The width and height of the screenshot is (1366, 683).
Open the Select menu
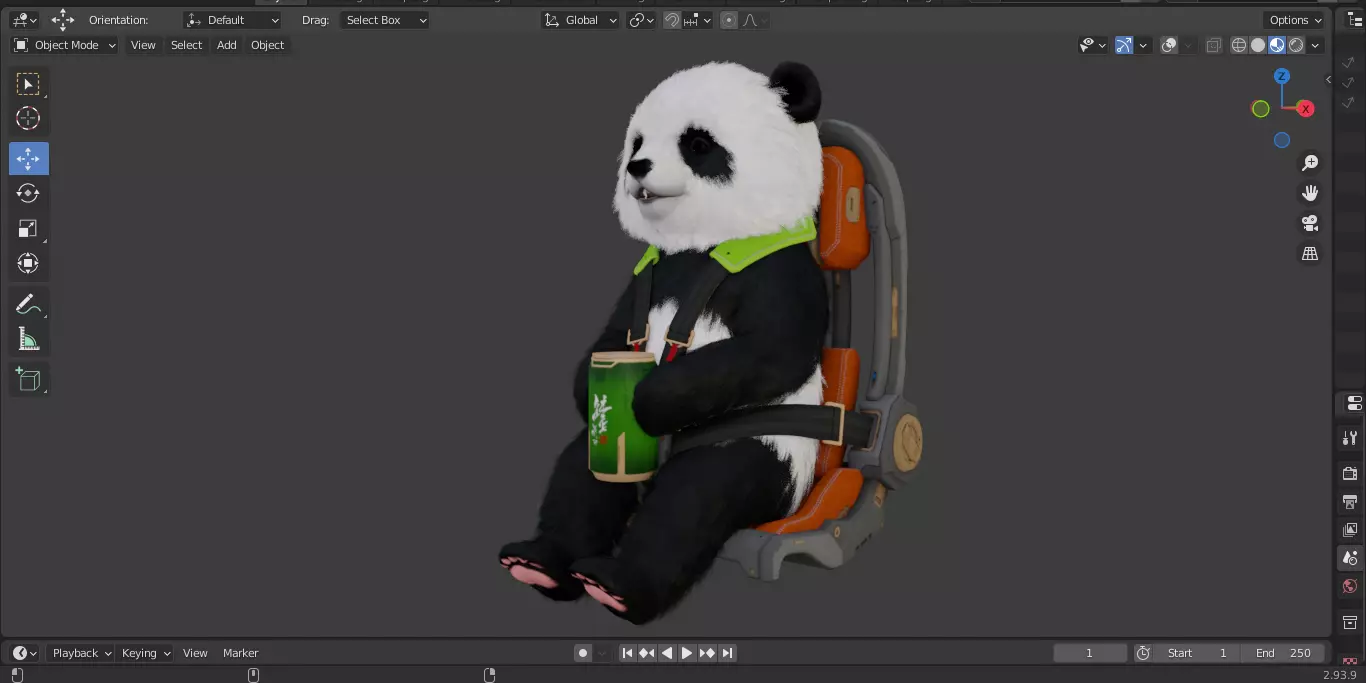coord(186,45)
